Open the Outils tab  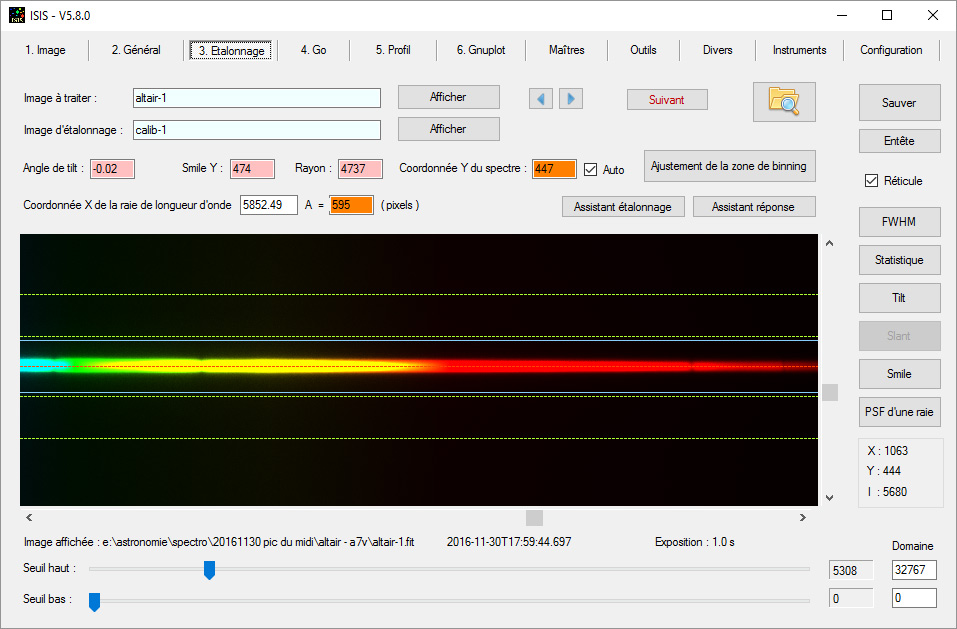[x=643, y=50]
